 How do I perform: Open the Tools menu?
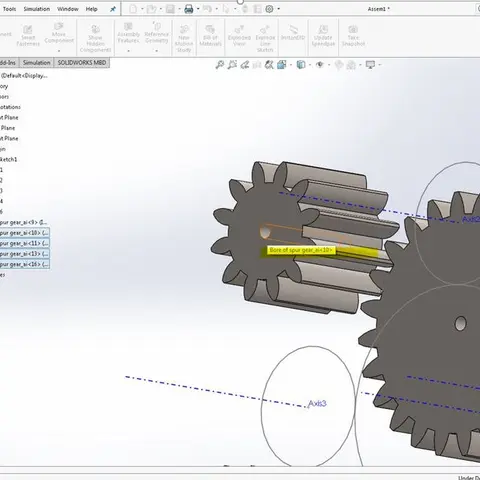tap(9, 9)
